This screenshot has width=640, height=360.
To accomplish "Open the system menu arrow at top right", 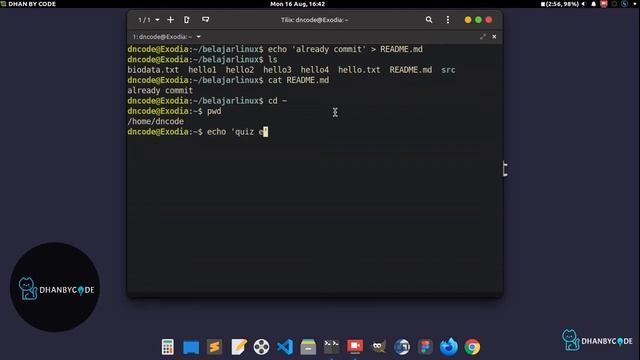I will (x=635, y=4).
